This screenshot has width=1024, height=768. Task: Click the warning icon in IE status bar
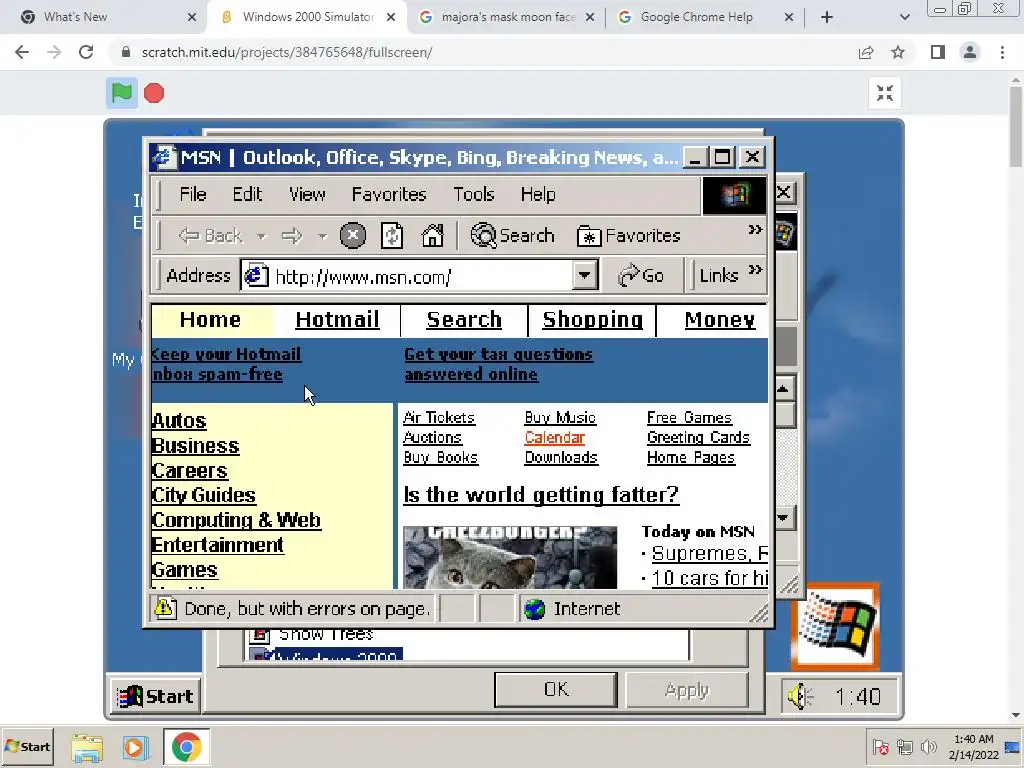[165, 608]
